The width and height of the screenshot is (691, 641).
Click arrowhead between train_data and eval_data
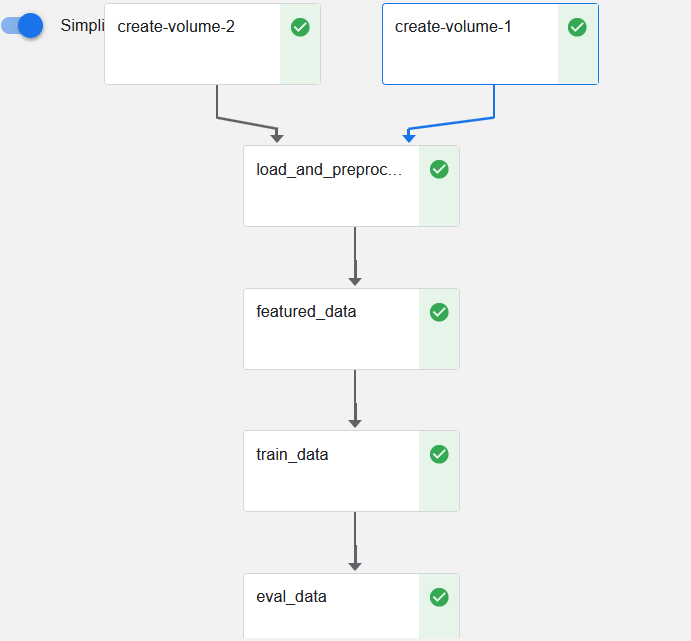click(x=355, y=566)
